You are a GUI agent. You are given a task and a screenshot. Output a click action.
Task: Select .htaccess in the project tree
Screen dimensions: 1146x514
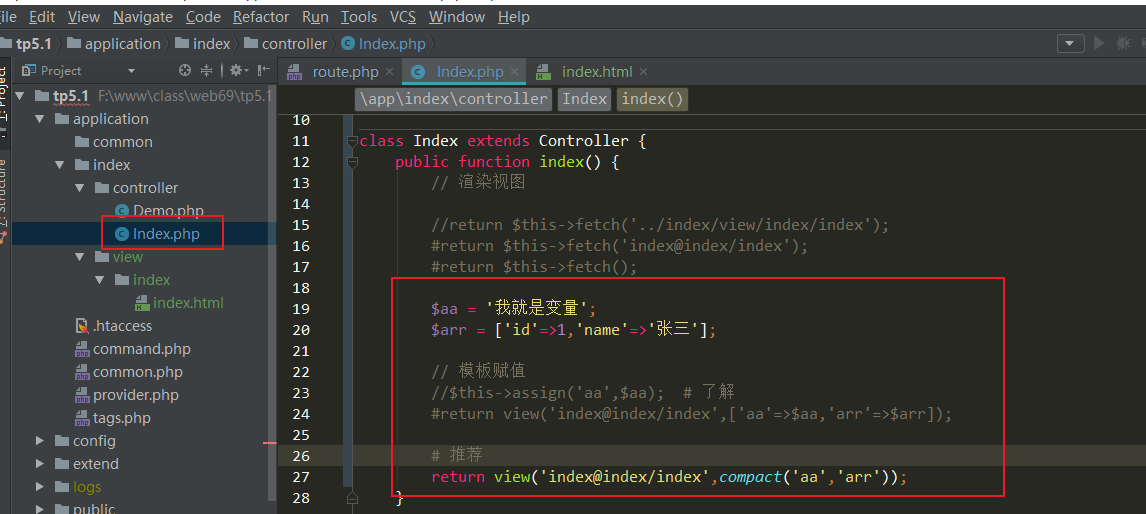(x=114, y=325)
